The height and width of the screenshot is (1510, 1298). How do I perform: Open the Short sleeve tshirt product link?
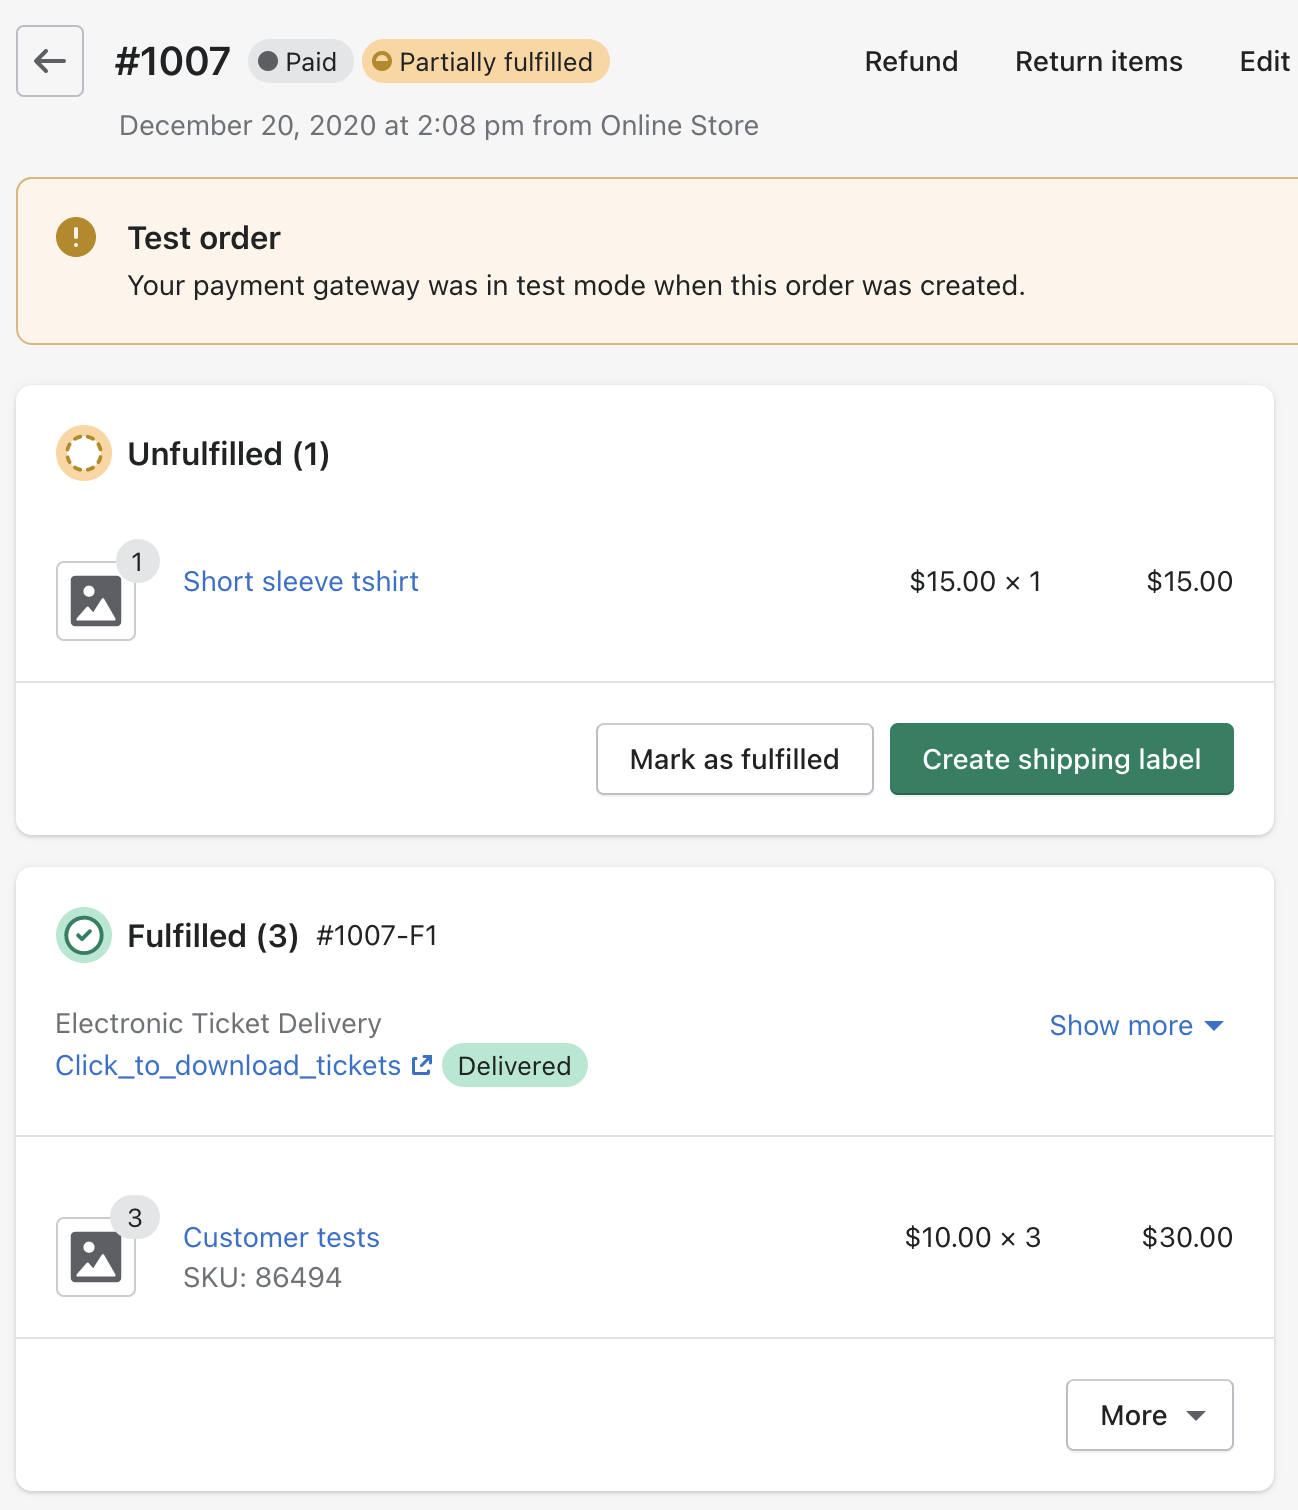301,581
